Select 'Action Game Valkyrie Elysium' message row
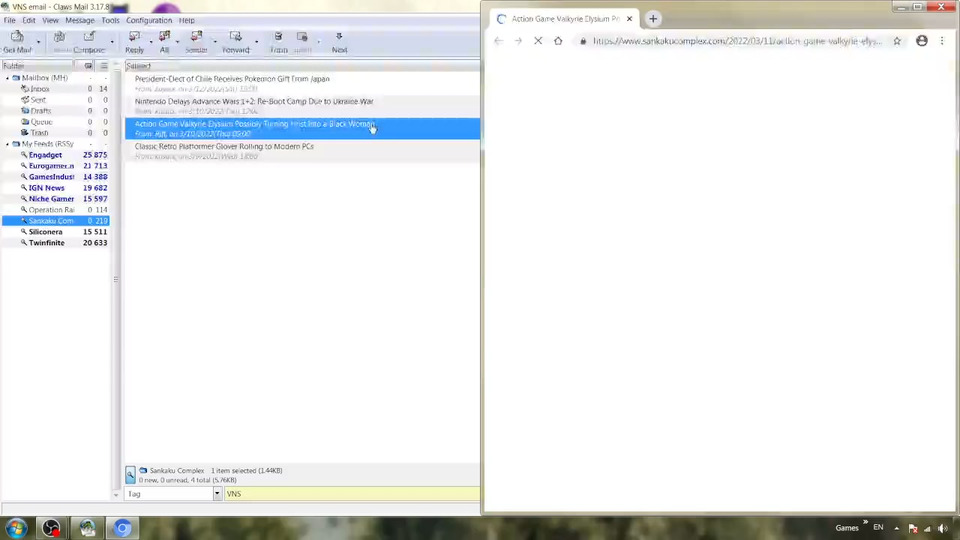This screenshot has width=960, height=540. [302, 129]
